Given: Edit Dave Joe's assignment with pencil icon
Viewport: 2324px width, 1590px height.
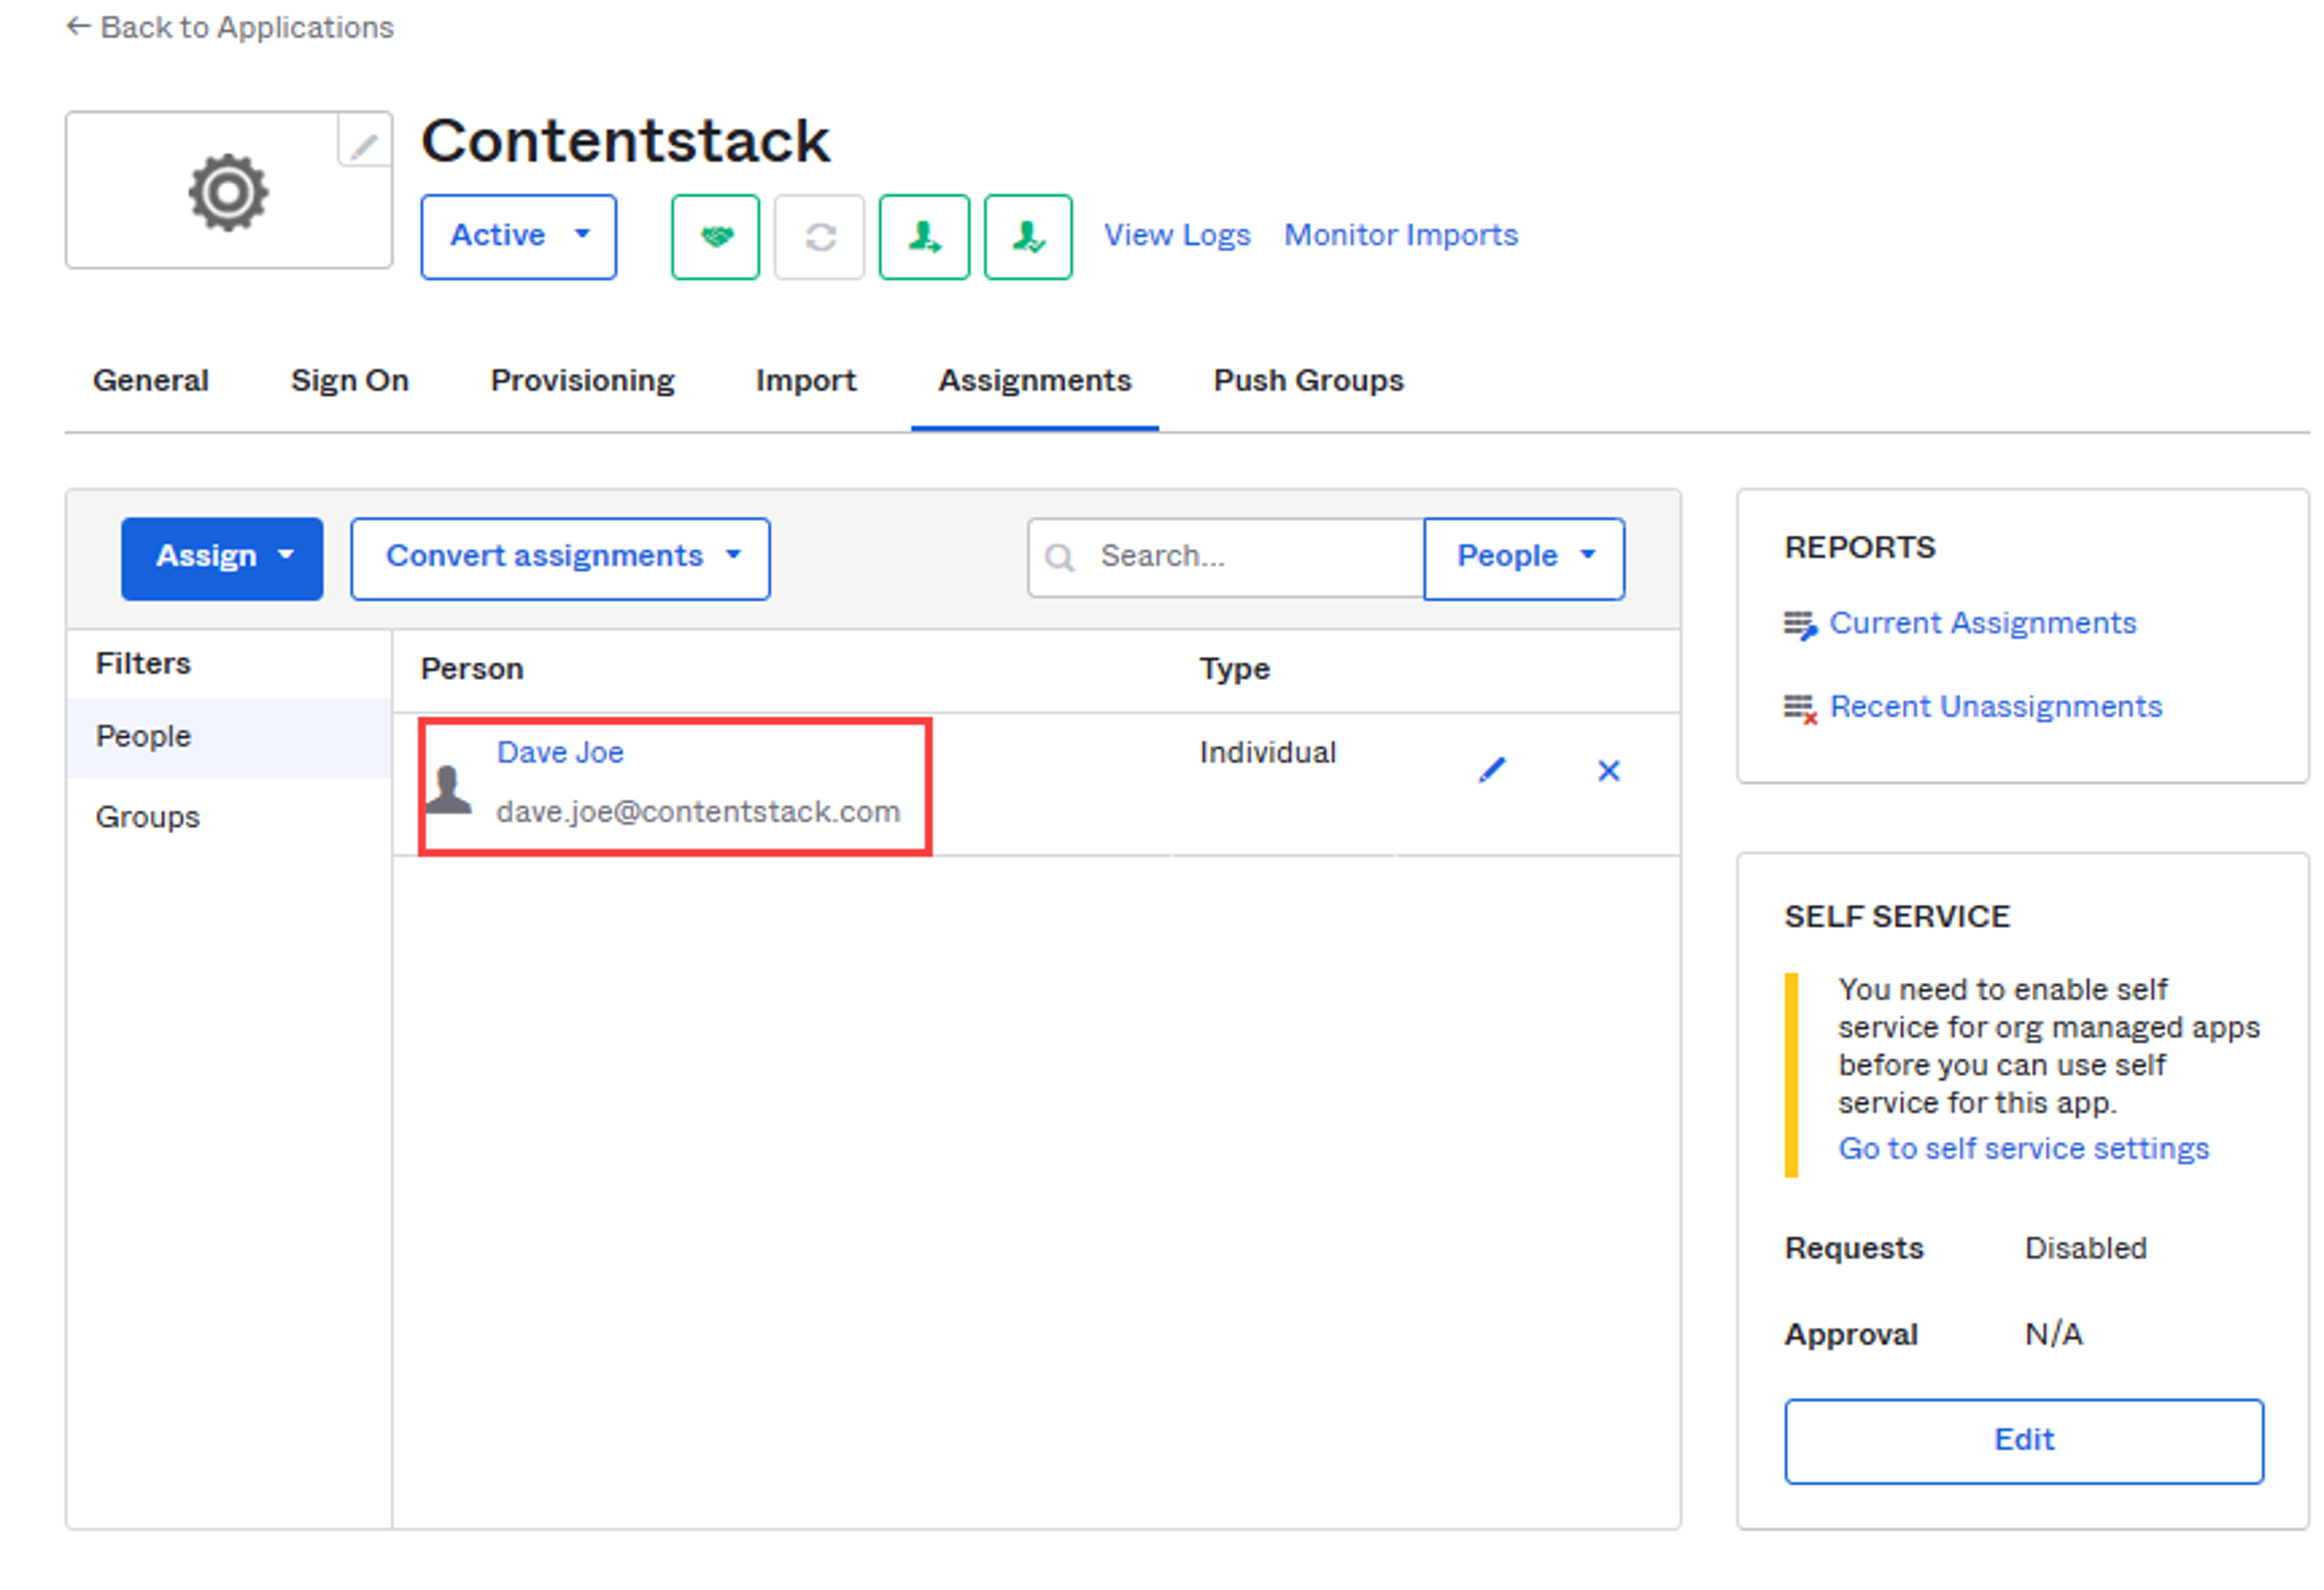Looking at the screenshot, I should [1493, 771].
